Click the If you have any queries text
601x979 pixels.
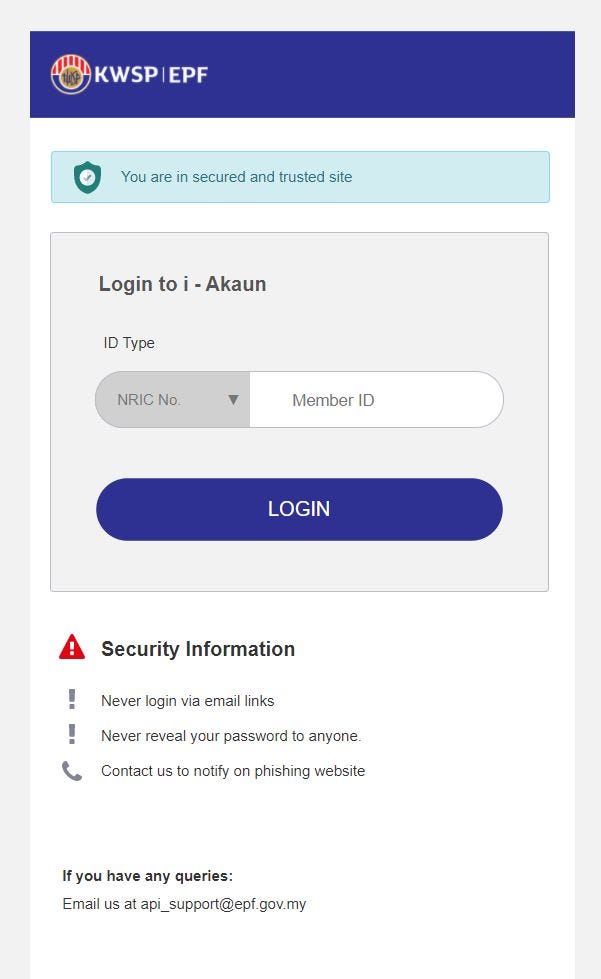click(147, 876)
